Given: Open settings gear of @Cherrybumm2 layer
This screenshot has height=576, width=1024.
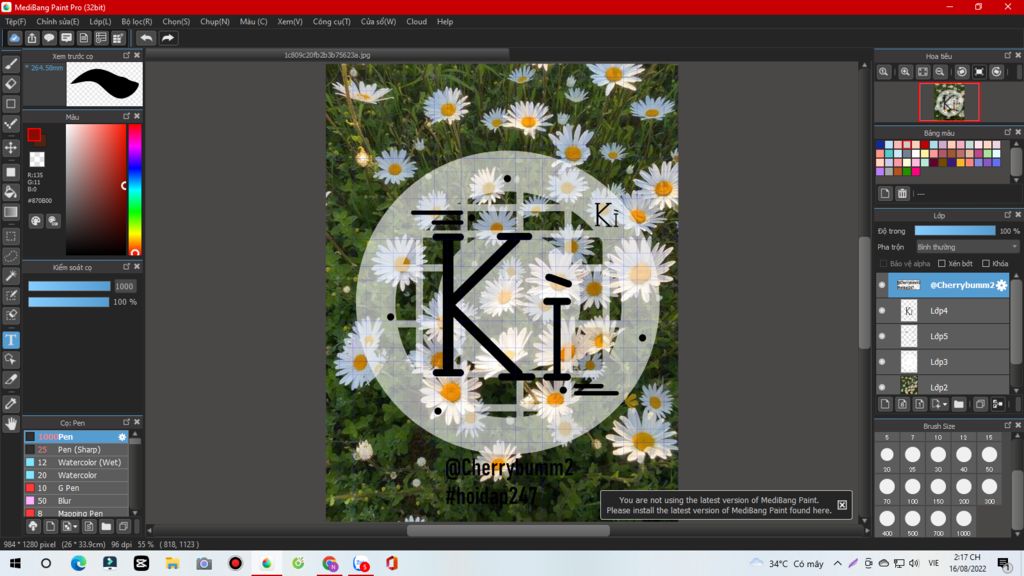Looking at the screenshot, I should click(x=1002, y=285).
